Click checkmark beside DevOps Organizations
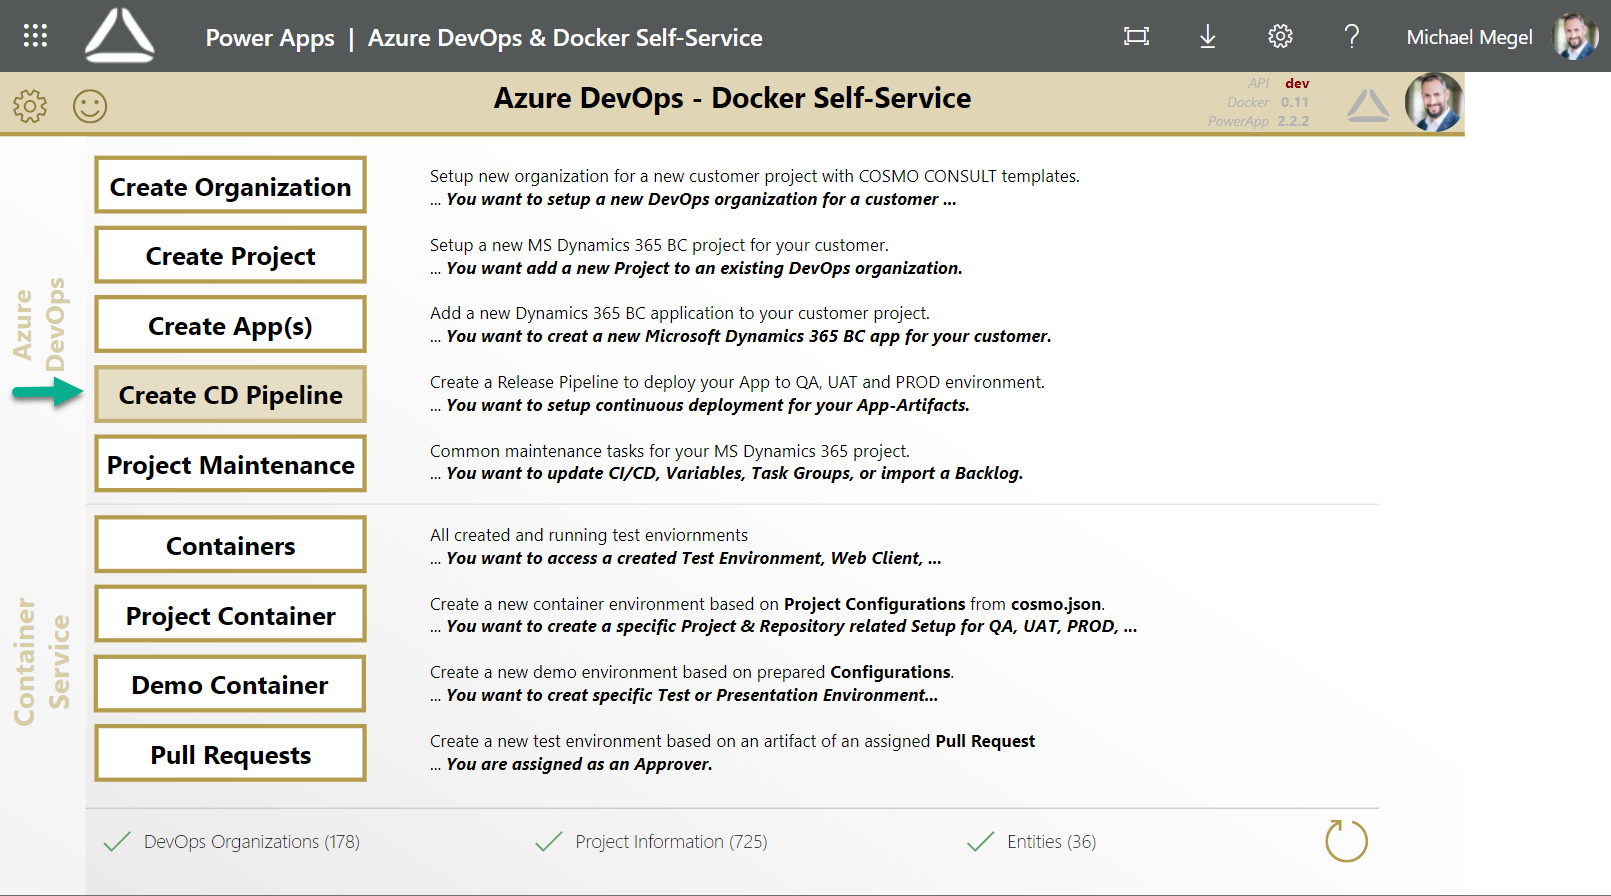Screen dimensions: 1611x896 point(117,841)
